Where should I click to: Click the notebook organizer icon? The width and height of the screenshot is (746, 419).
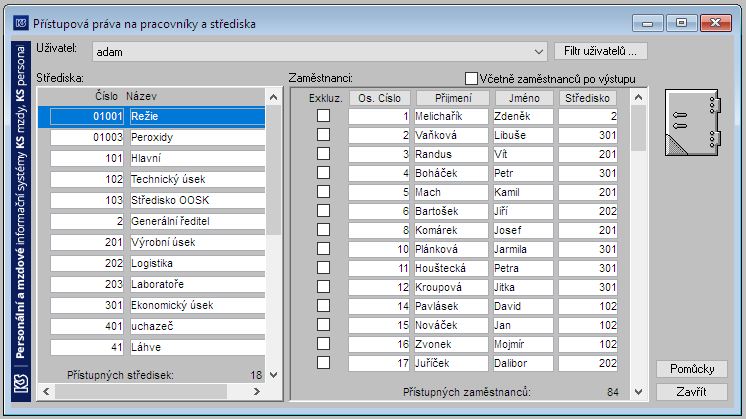coord(693,123)
